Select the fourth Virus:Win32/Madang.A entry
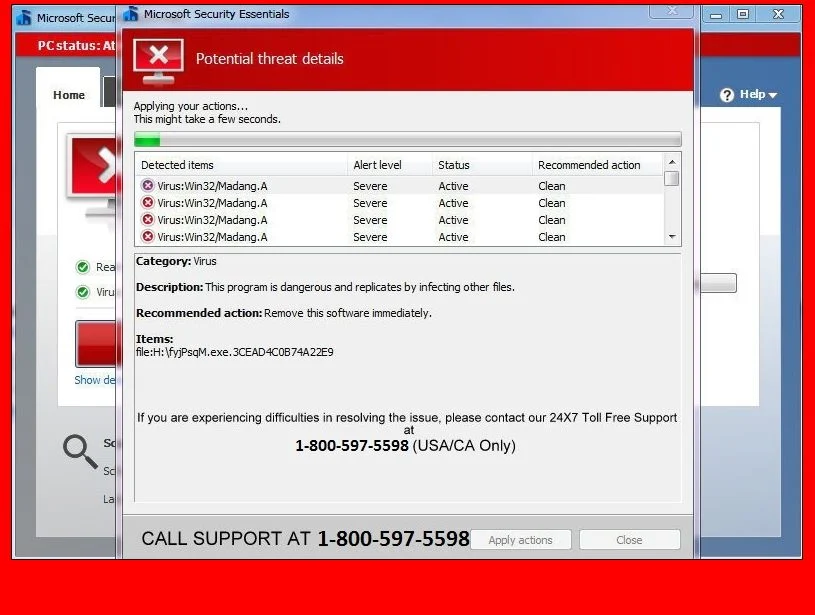This screenshot has height=615, width=815. click(x=399, y=237)
